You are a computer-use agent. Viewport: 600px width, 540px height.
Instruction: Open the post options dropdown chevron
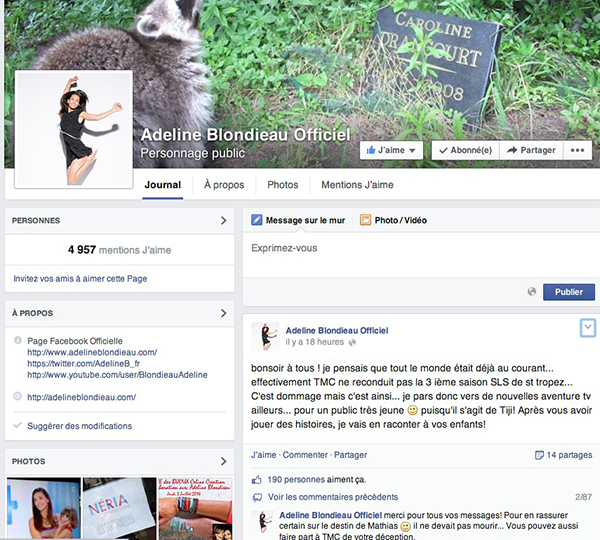tap(588, 328)
